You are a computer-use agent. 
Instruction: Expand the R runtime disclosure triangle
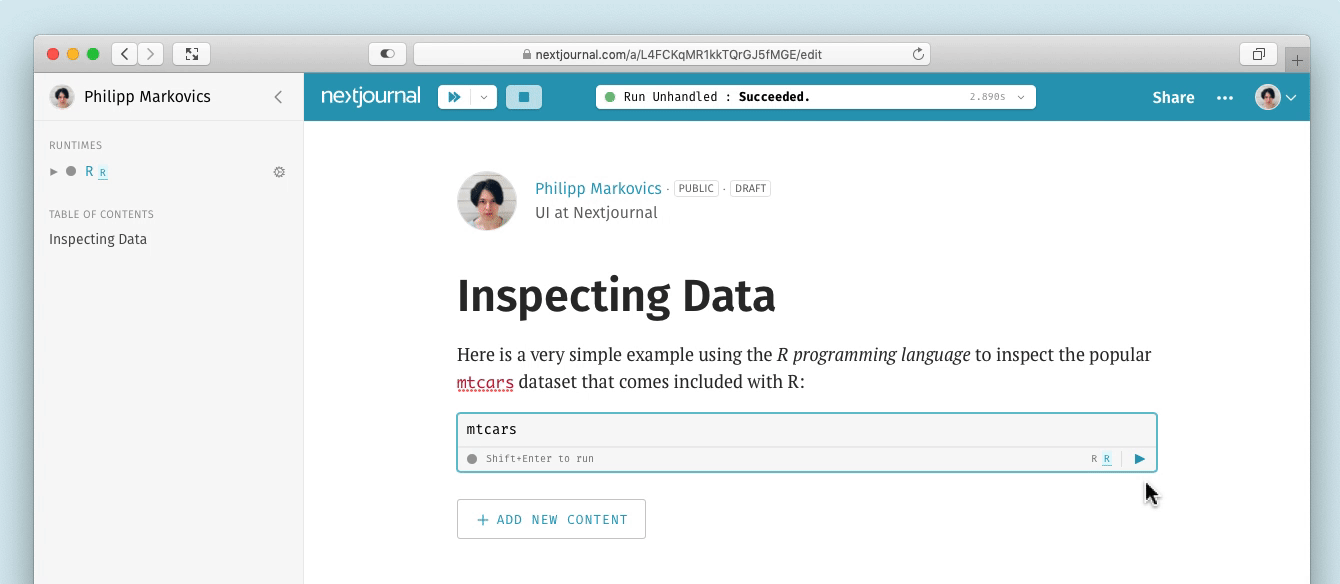tap(54, 172)
